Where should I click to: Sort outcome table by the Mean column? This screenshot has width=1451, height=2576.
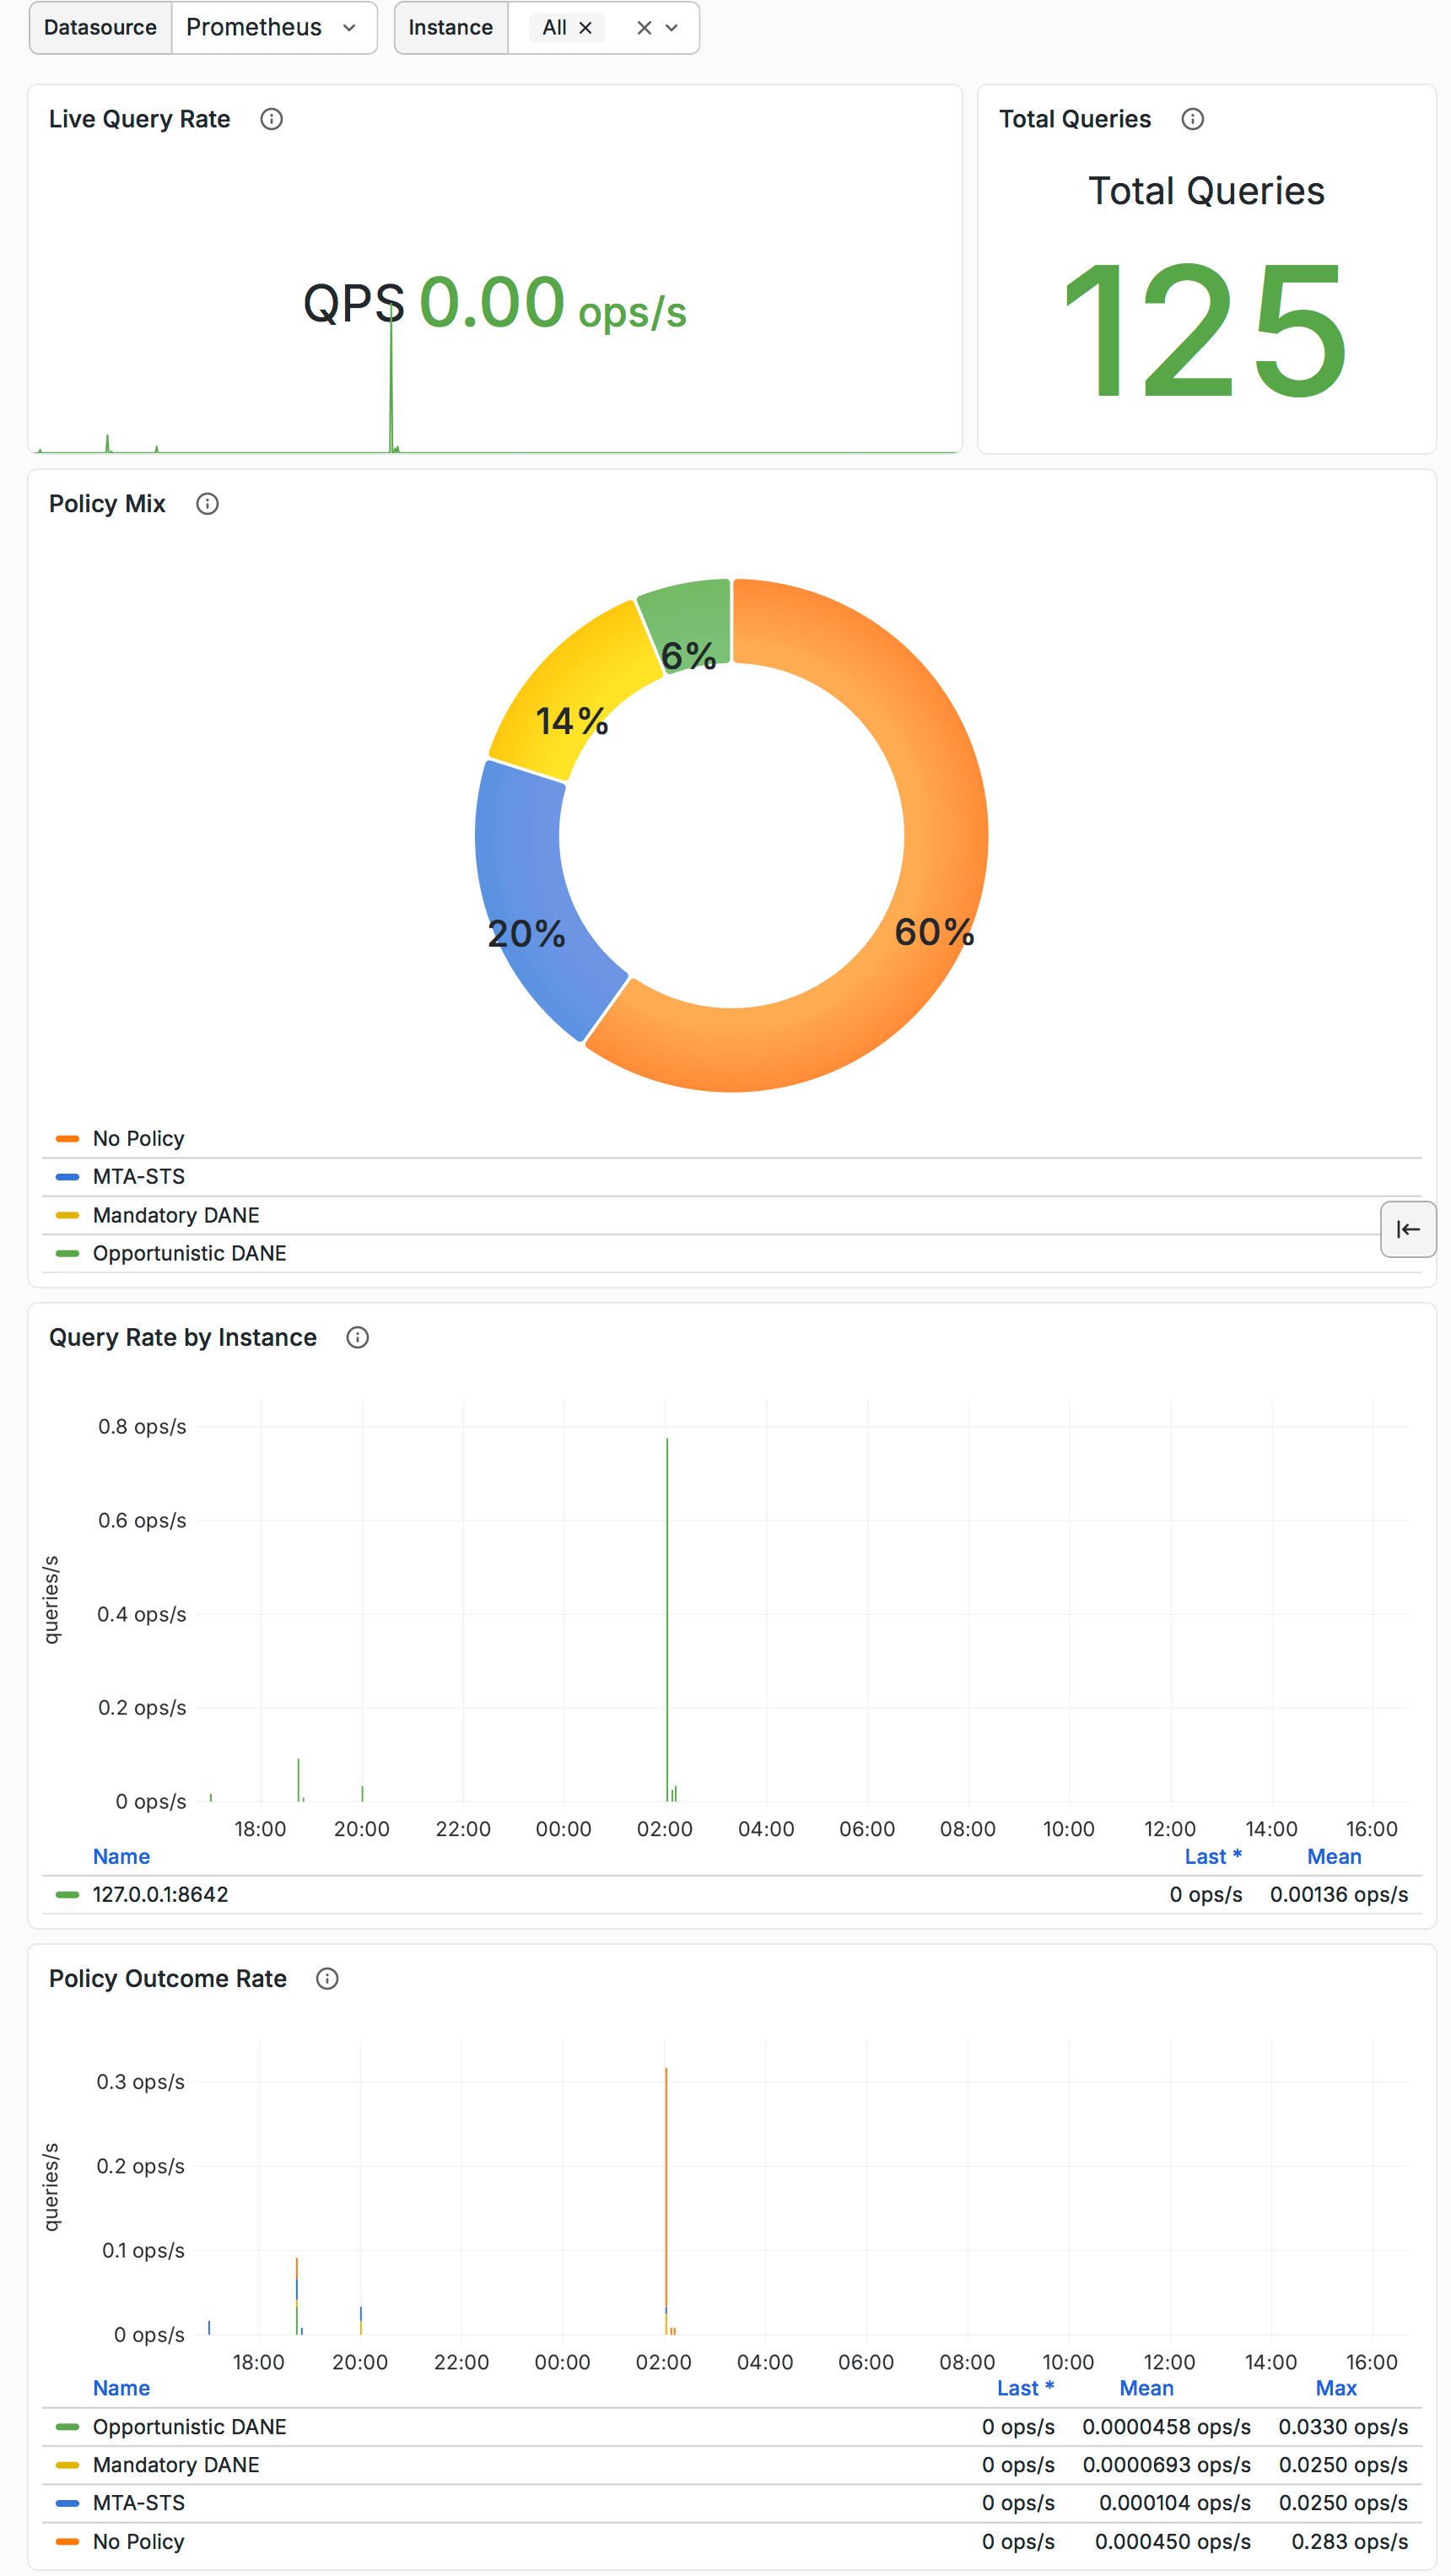(x=1146, y=2387)
